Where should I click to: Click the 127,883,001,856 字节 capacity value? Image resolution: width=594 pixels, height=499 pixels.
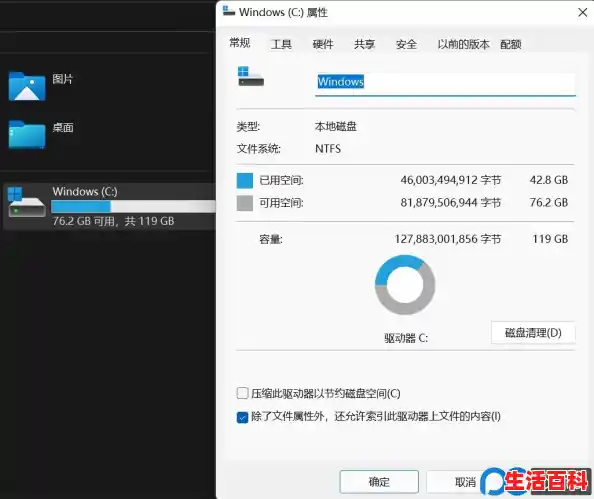447,239
